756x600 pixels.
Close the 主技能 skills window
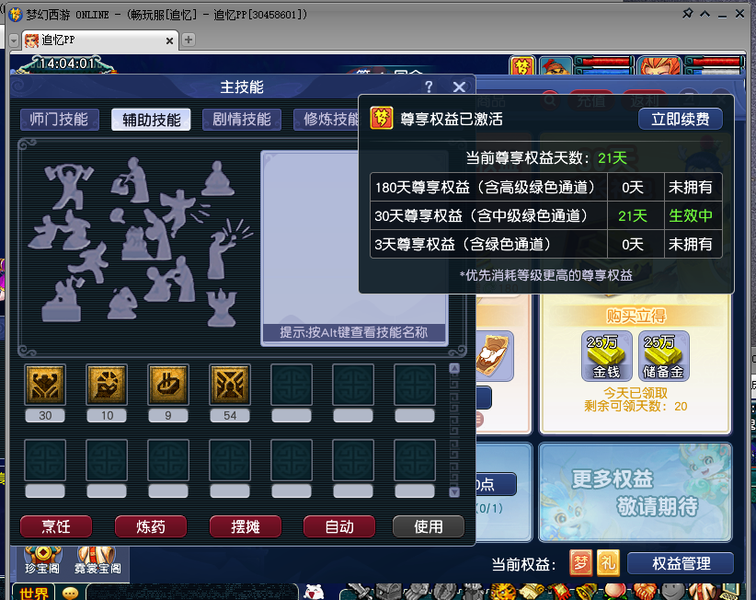tap(459, 87)
